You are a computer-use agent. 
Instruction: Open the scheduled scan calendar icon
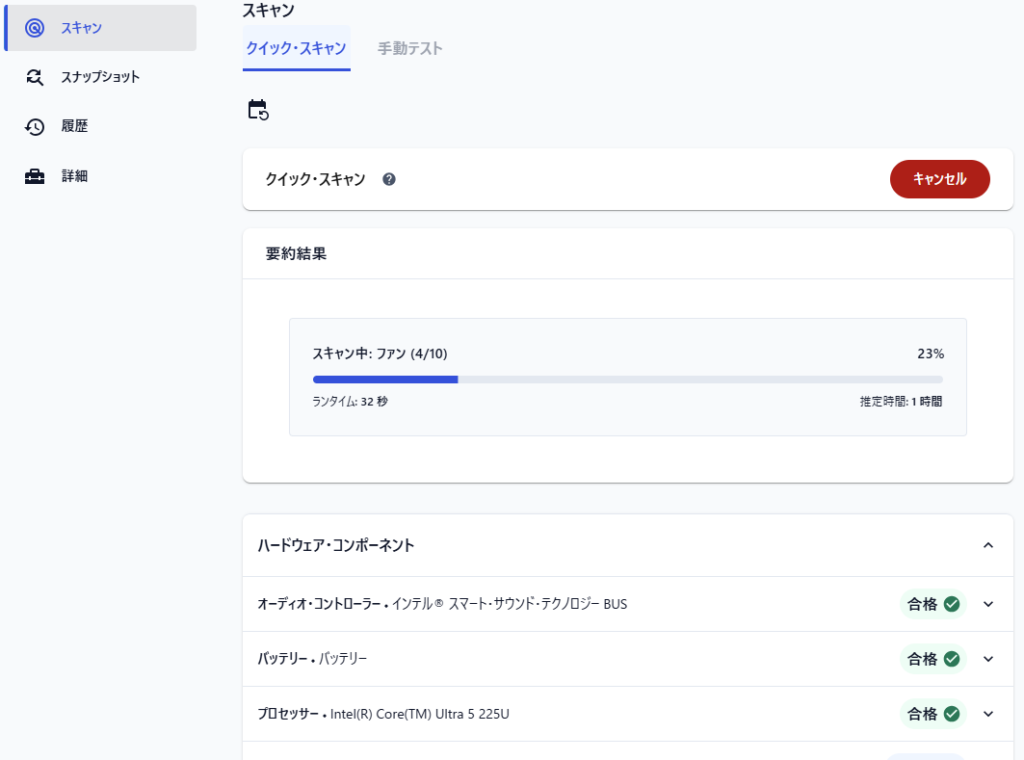258,110
